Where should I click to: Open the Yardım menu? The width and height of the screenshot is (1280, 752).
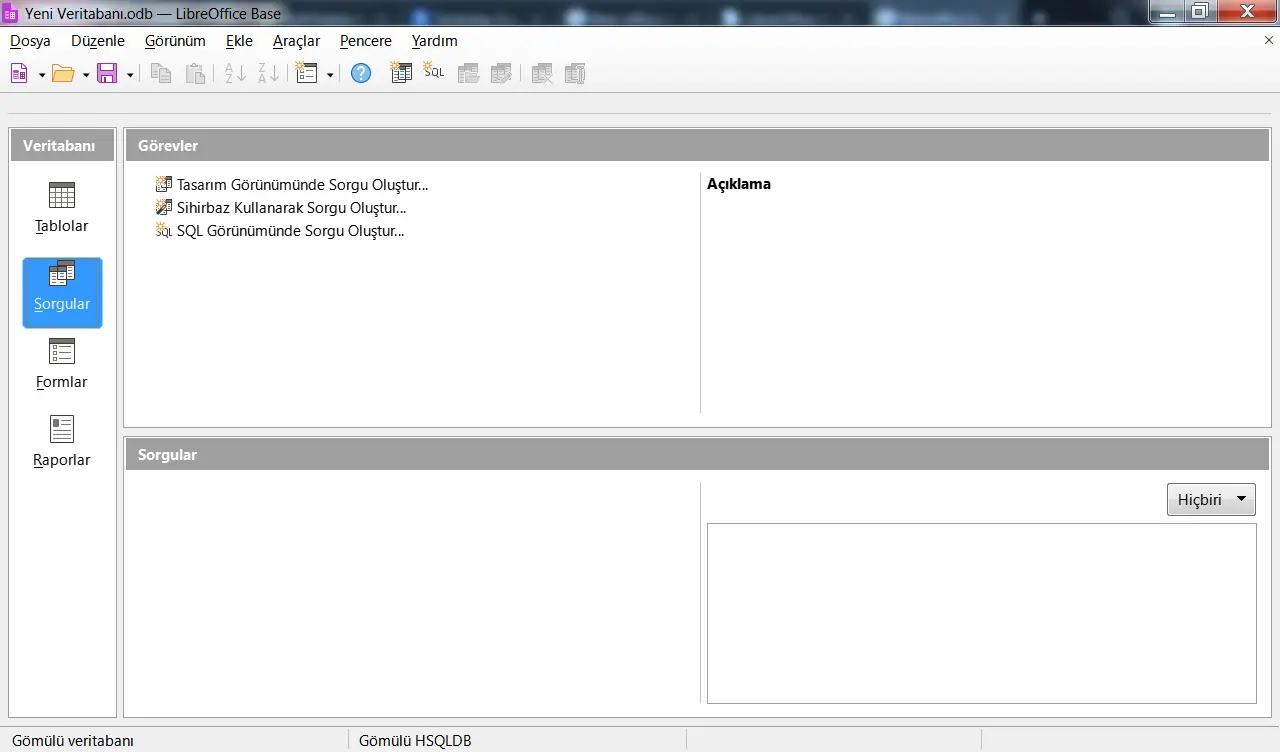click(x=435, y=41)
